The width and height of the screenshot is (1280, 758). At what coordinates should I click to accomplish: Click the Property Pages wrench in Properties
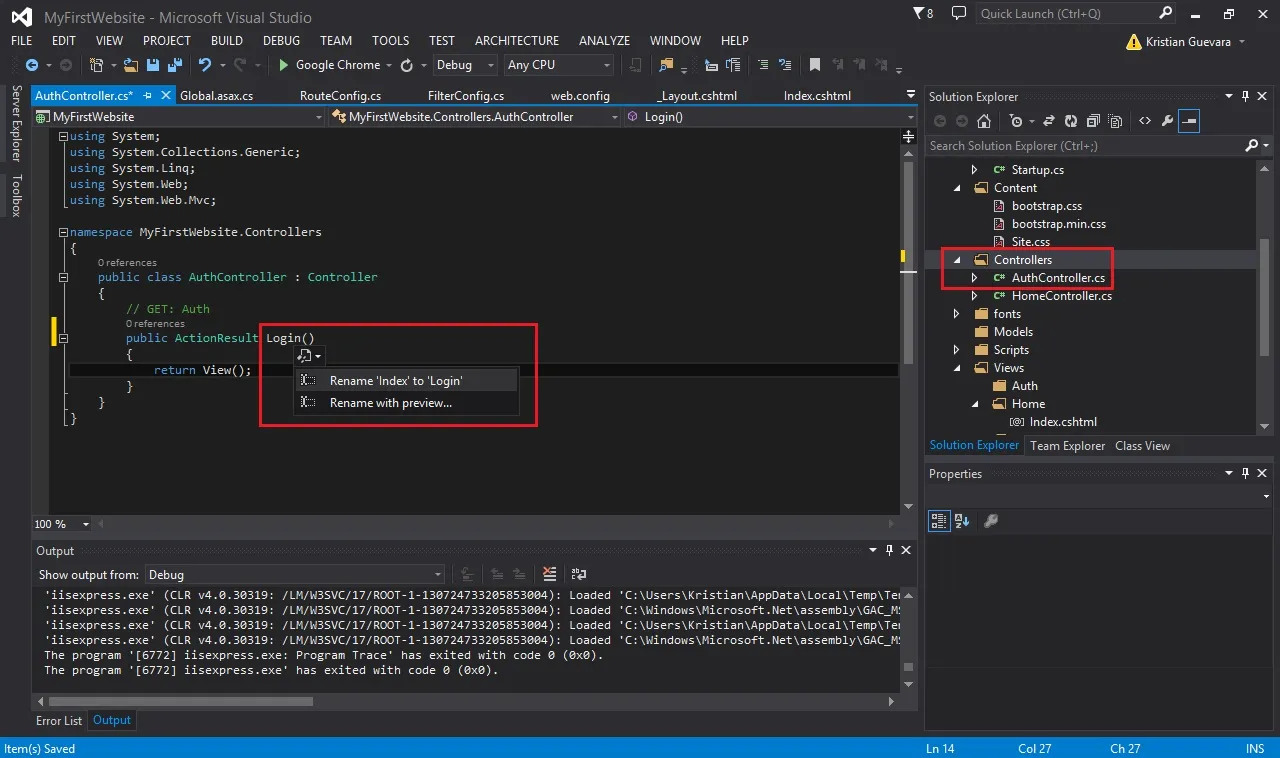[991, 521]
